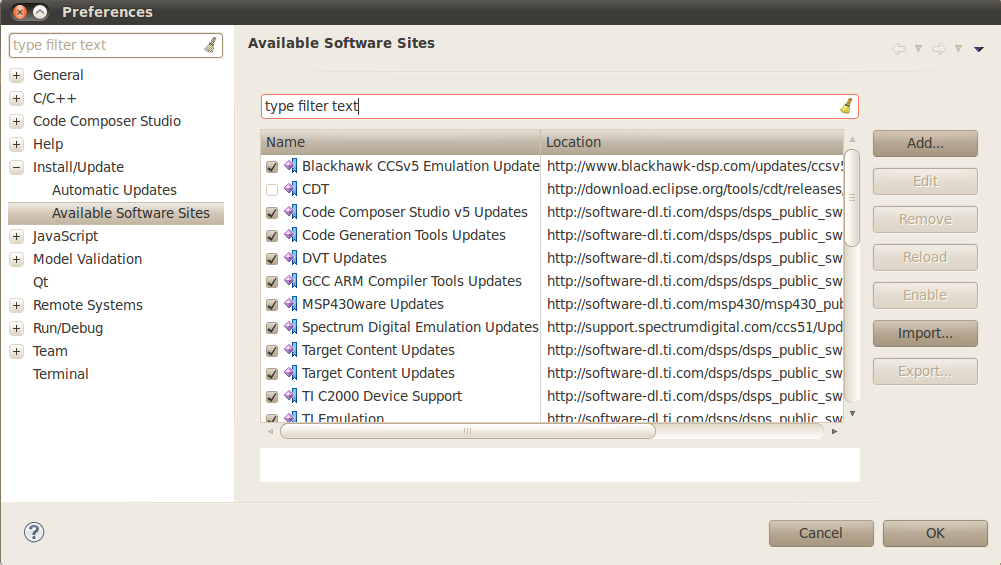Screen dimensions: 1001x565
Task: Click the DVT Updates site icon
Action: click(290, 258)
